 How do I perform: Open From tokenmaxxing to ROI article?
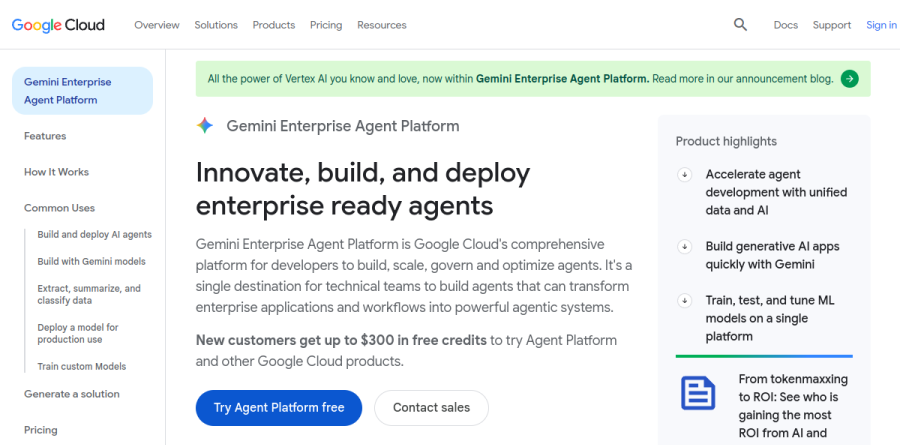793,406
